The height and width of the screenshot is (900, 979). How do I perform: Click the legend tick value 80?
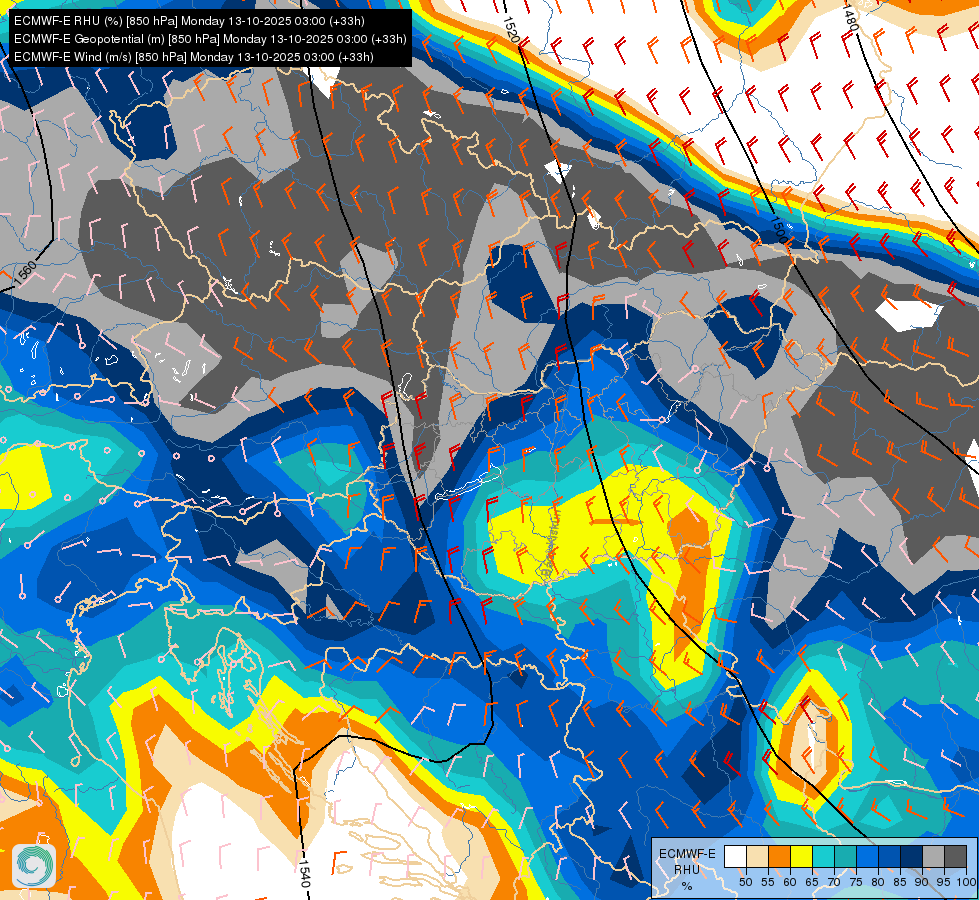pos(878,882)
